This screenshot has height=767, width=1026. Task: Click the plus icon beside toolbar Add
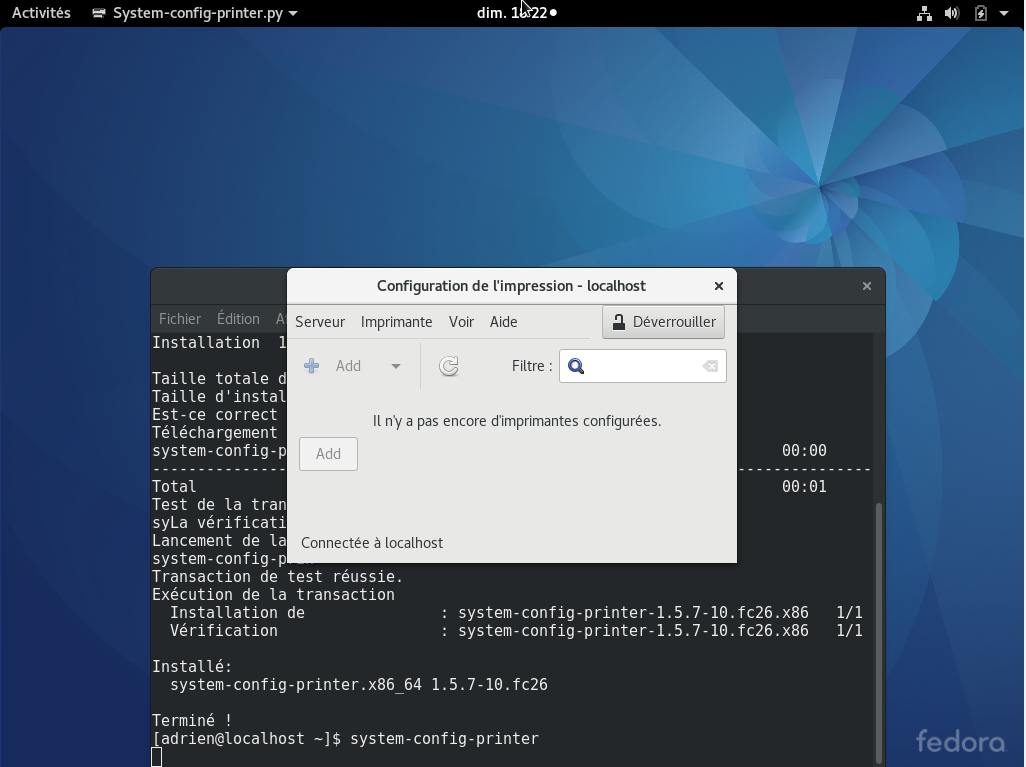[311, 366]
